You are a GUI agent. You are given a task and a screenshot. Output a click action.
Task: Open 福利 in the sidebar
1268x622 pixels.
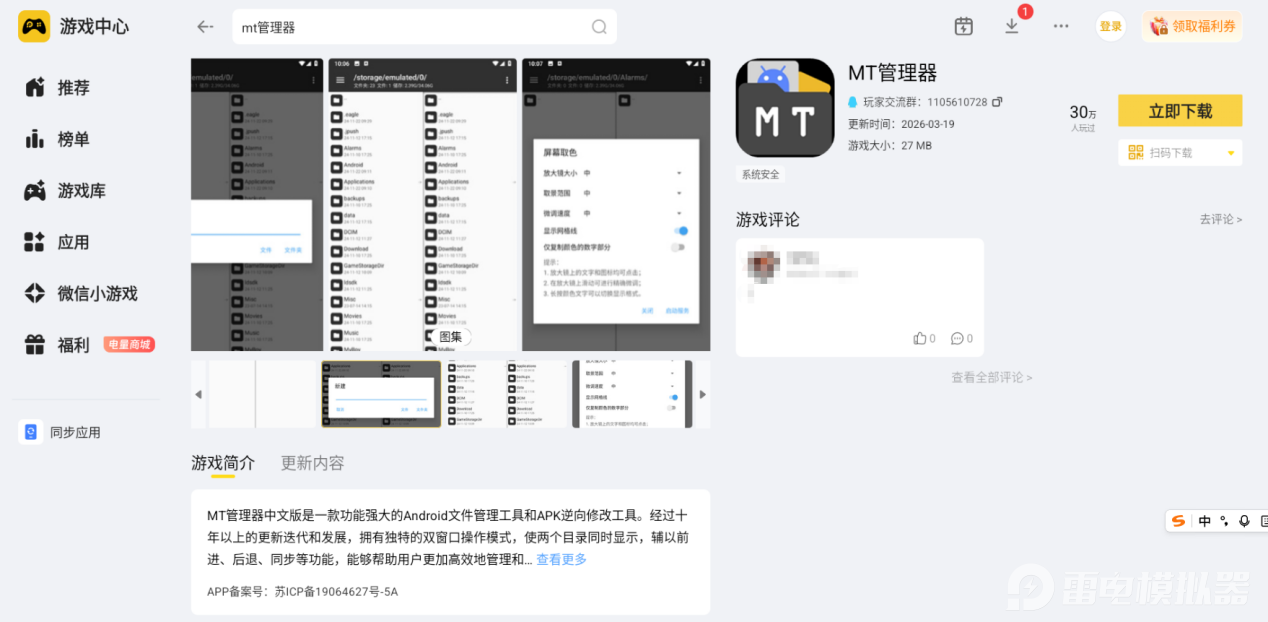coord(57,345)
